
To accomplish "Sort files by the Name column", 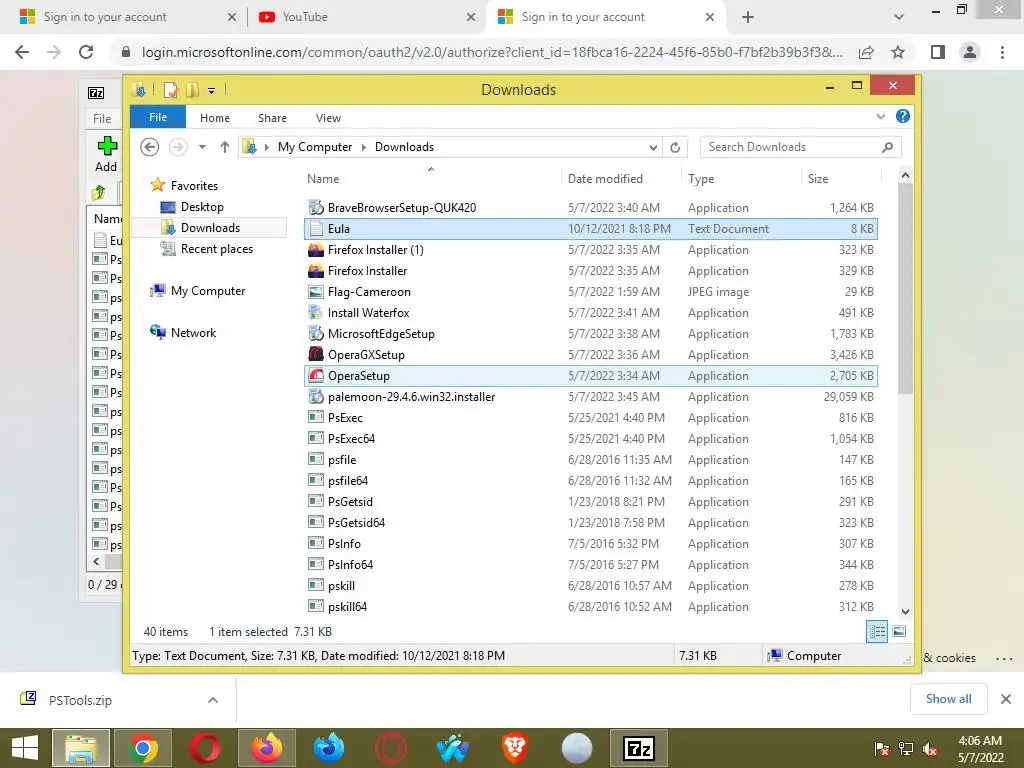I will click(431, 178).
